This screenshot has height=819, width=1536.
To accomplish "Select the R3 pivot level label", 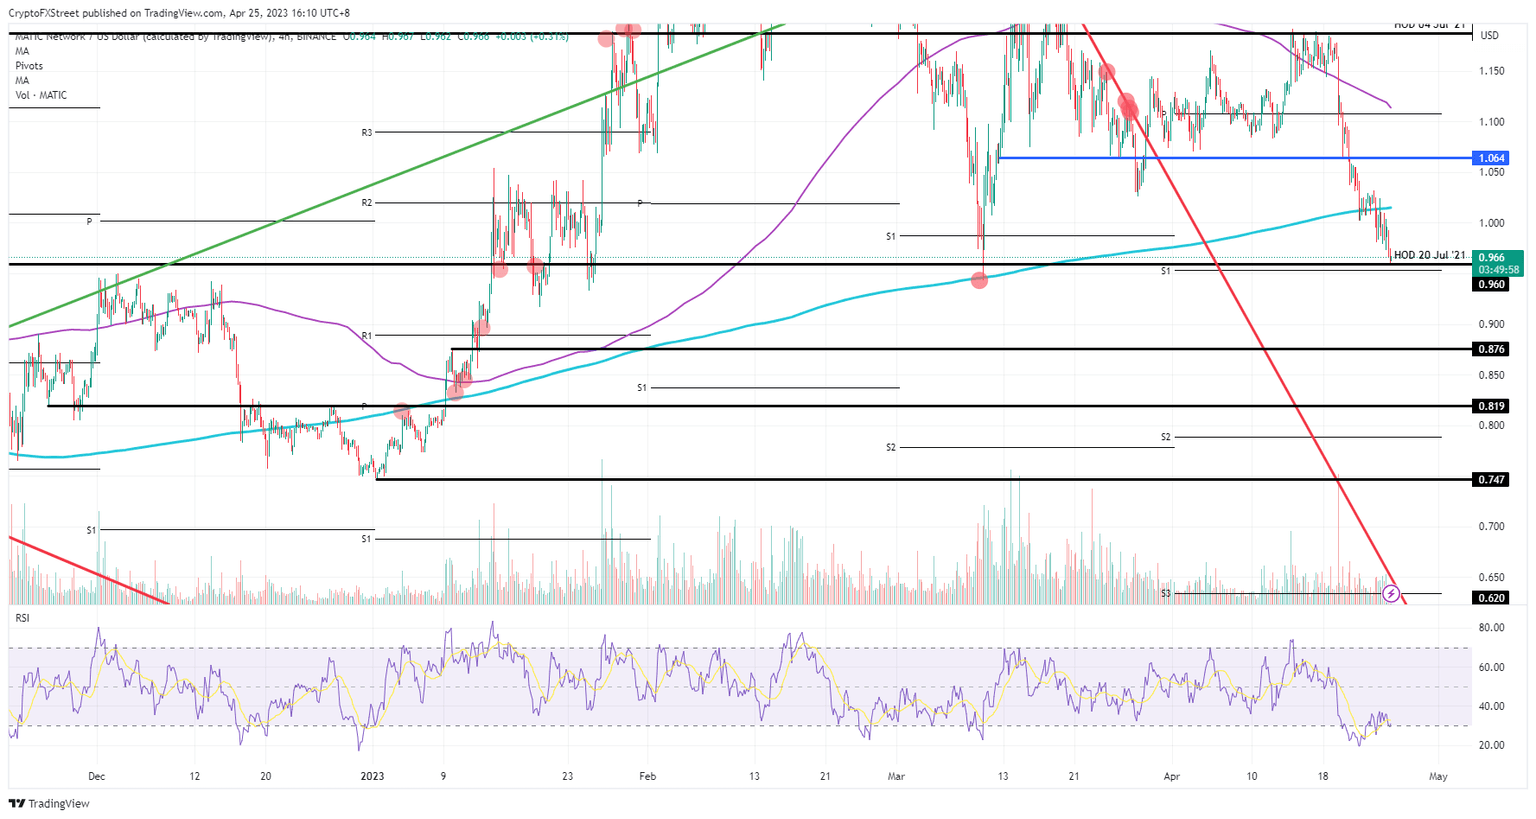I will 365,131.
